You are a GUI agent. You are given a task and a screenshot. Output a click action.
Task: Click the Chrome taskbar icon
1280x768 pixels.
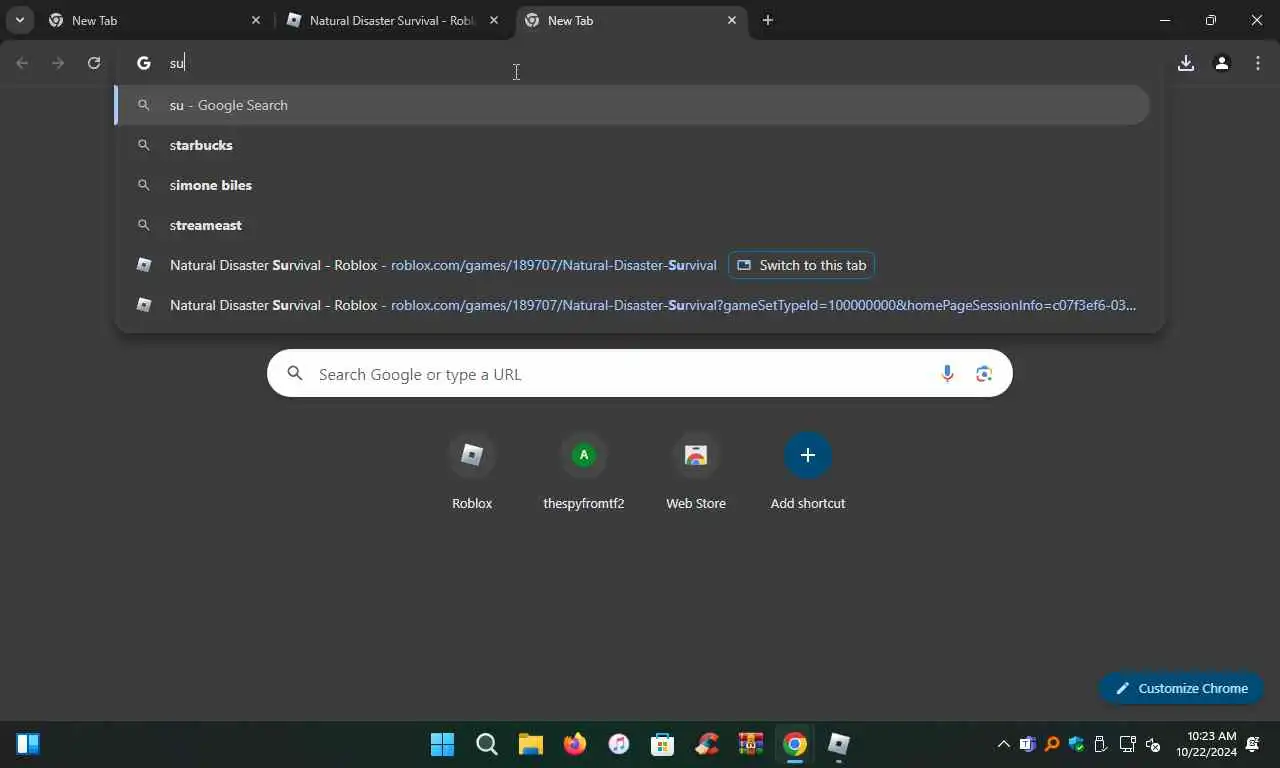[x=795, y=744]
